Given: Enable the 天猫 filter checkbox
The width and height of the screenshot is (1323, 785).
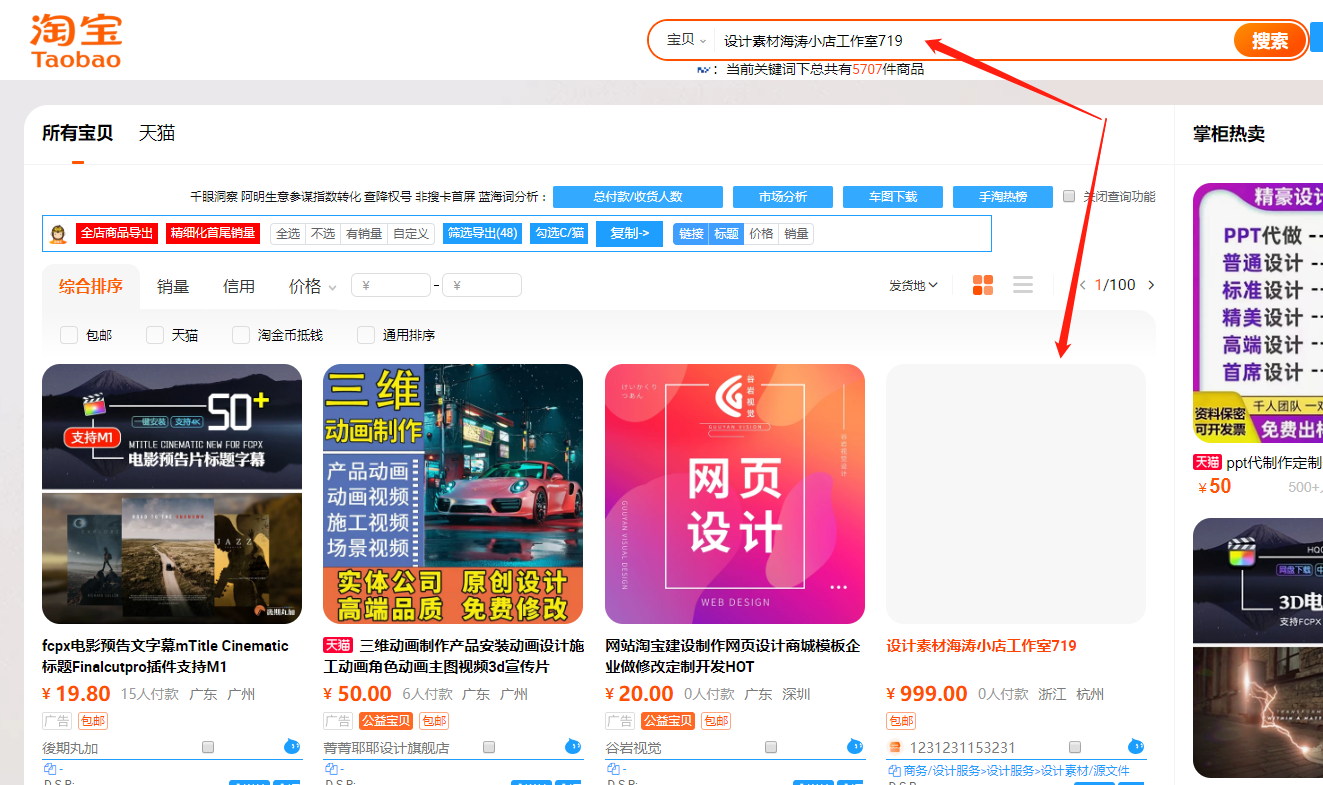Looking at the screenshot, I should click(x=155, y=335).
